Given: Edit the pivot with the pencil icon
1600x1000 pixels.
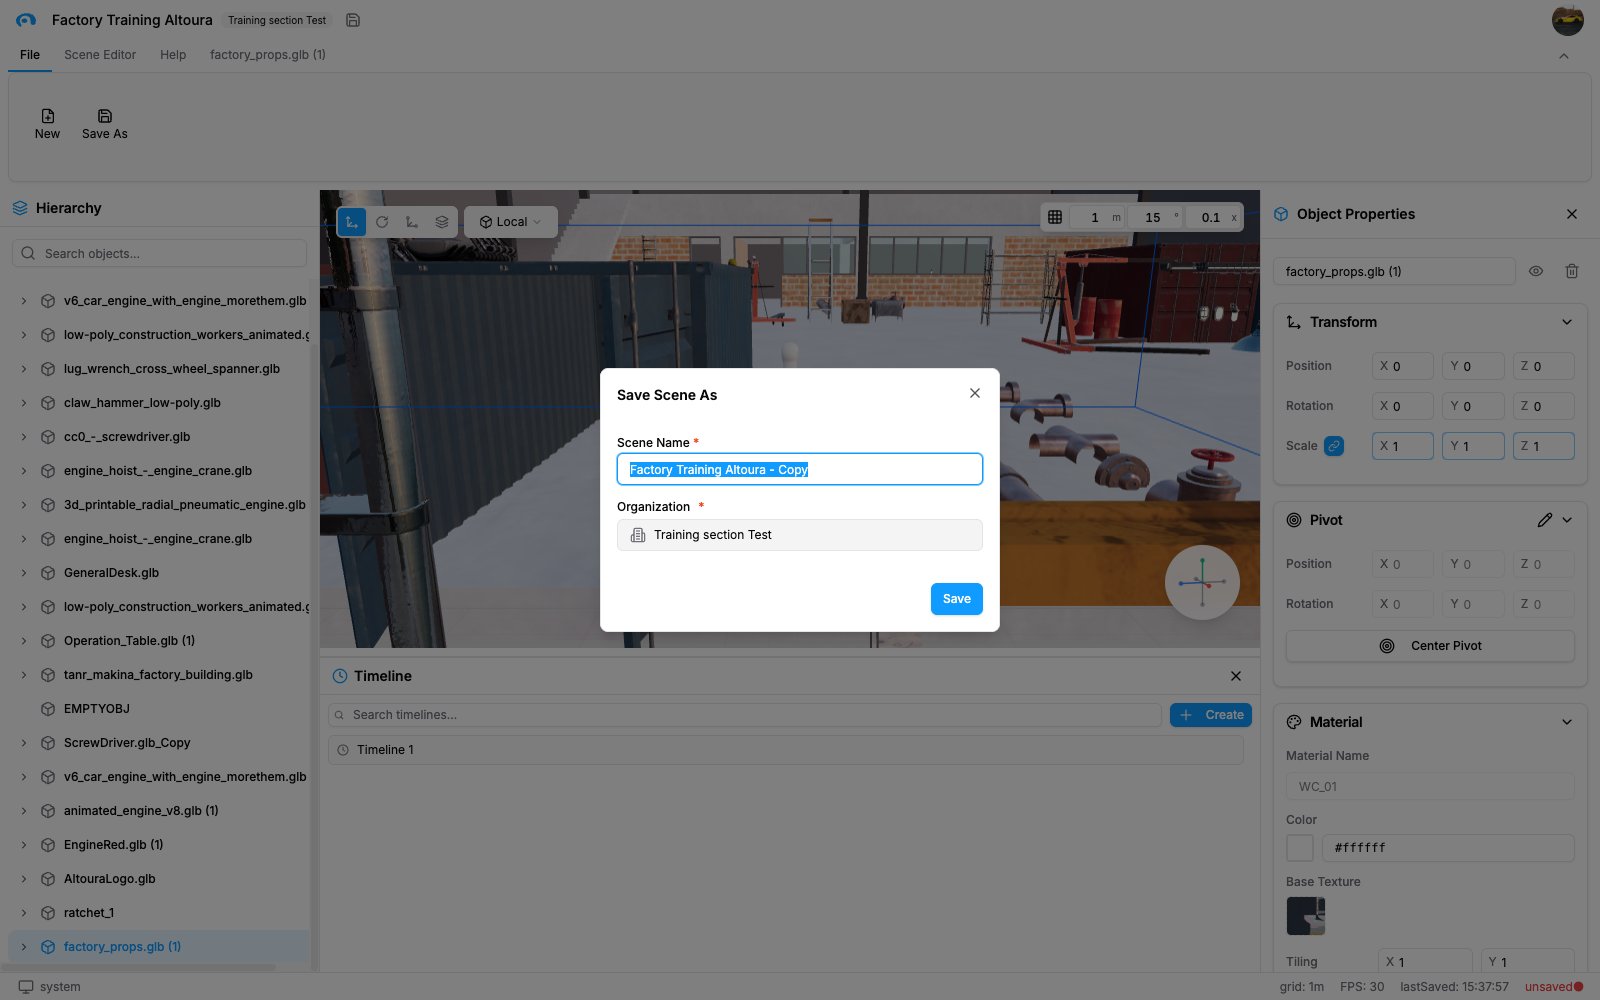Looking at the screenshot, I should [x=1545, y=520].
